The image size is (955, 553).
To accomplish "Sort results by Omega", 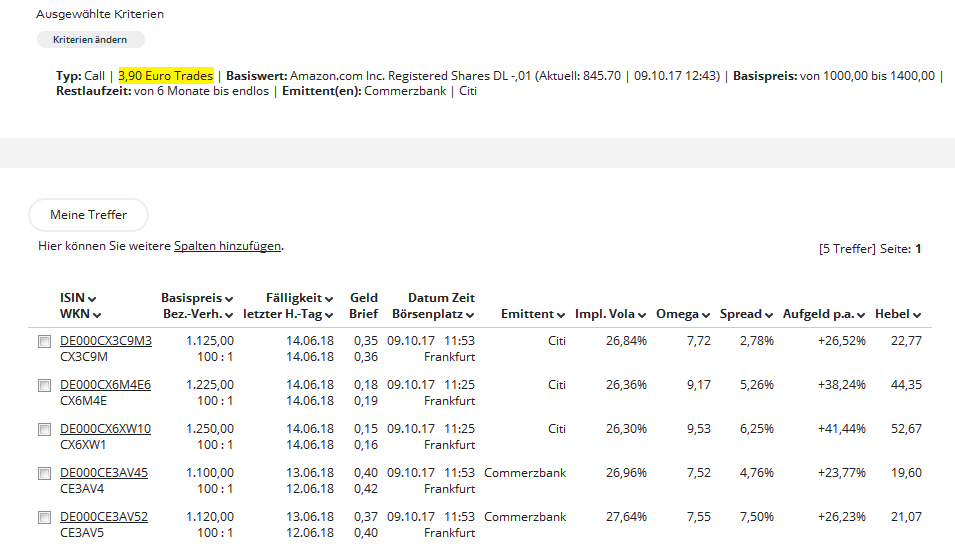I will point(683,314).
